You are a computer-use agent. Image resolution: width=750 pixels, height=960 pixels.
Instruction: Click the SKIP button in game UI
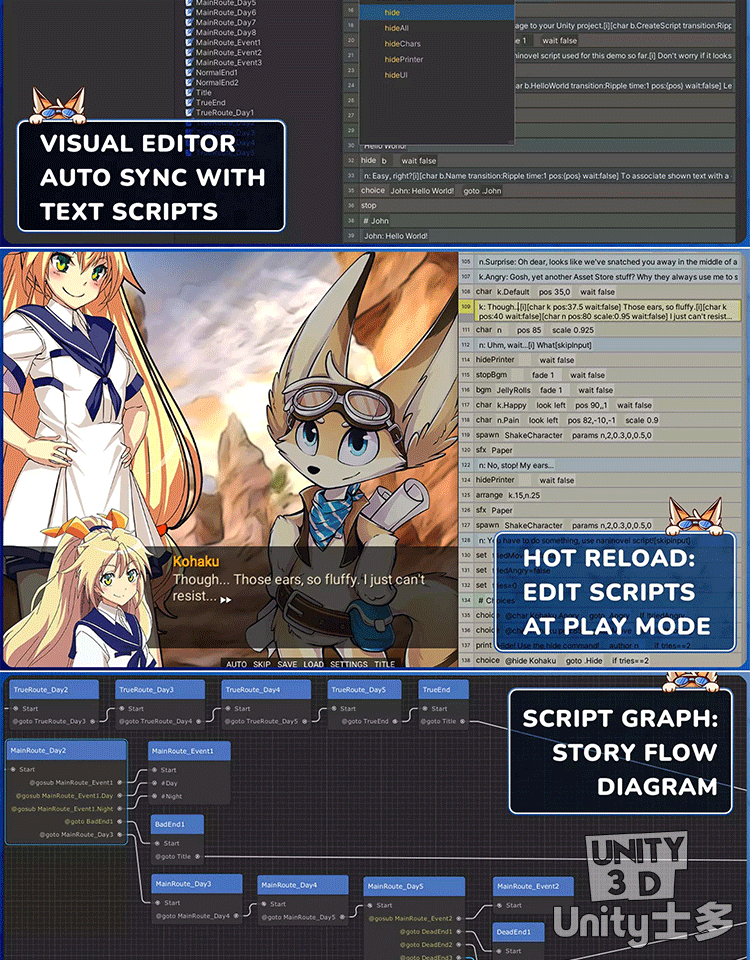pos(262,664)
